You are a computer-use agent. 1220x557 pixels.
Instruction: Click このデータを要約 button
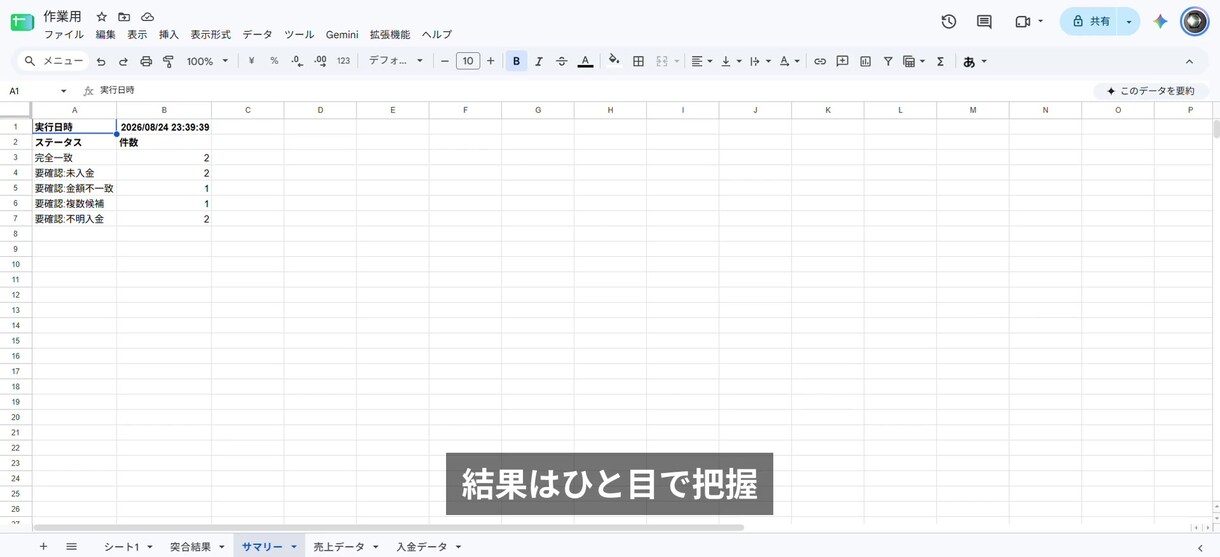click(1150, 91)
